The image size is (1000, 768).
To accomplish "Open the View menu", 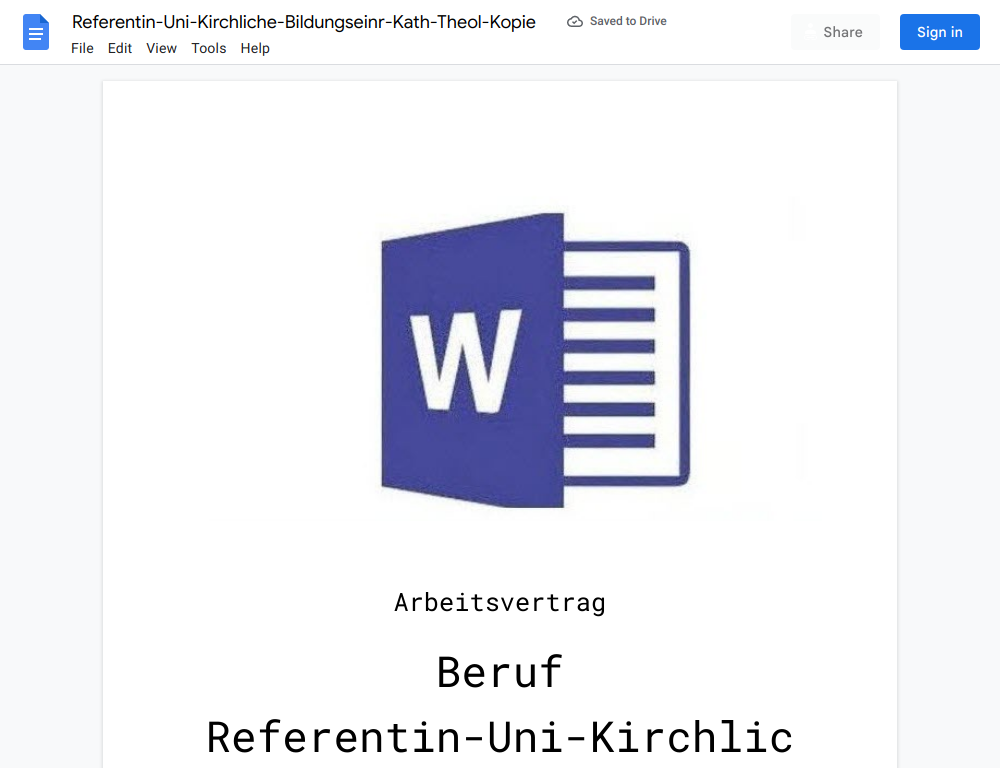I will coord(161,48).
